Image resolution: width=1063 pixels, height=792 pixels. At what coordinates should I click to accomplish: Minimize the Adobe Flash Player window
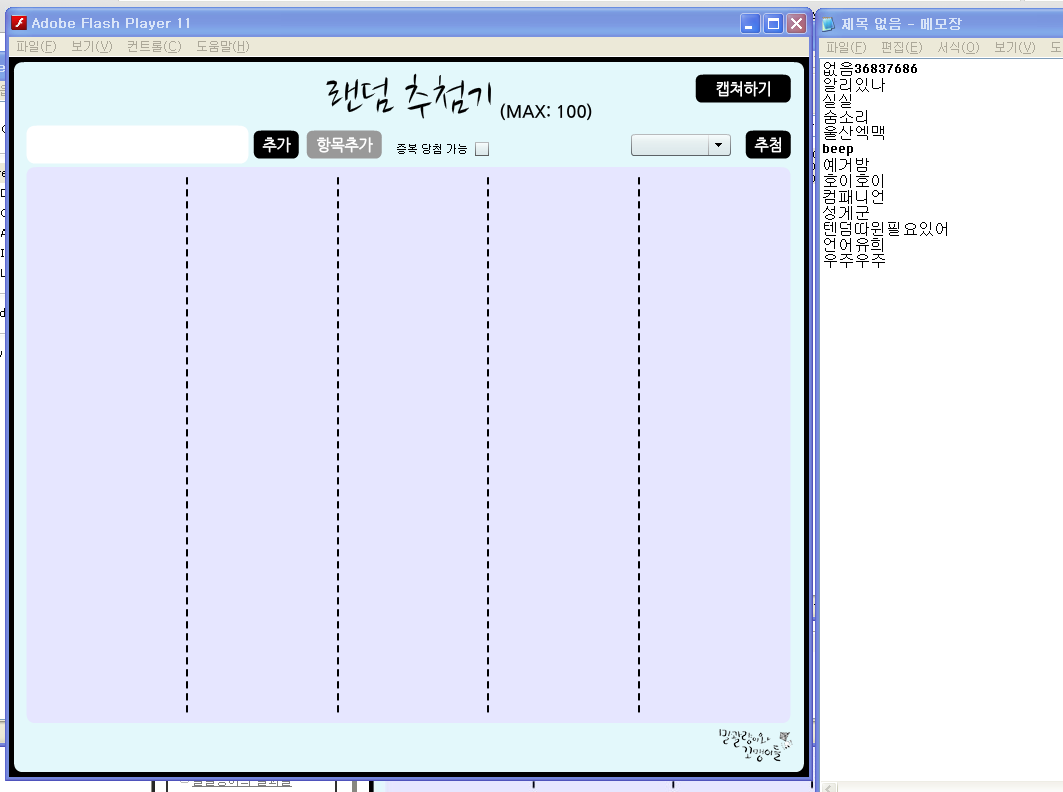[x=750, y=24]
